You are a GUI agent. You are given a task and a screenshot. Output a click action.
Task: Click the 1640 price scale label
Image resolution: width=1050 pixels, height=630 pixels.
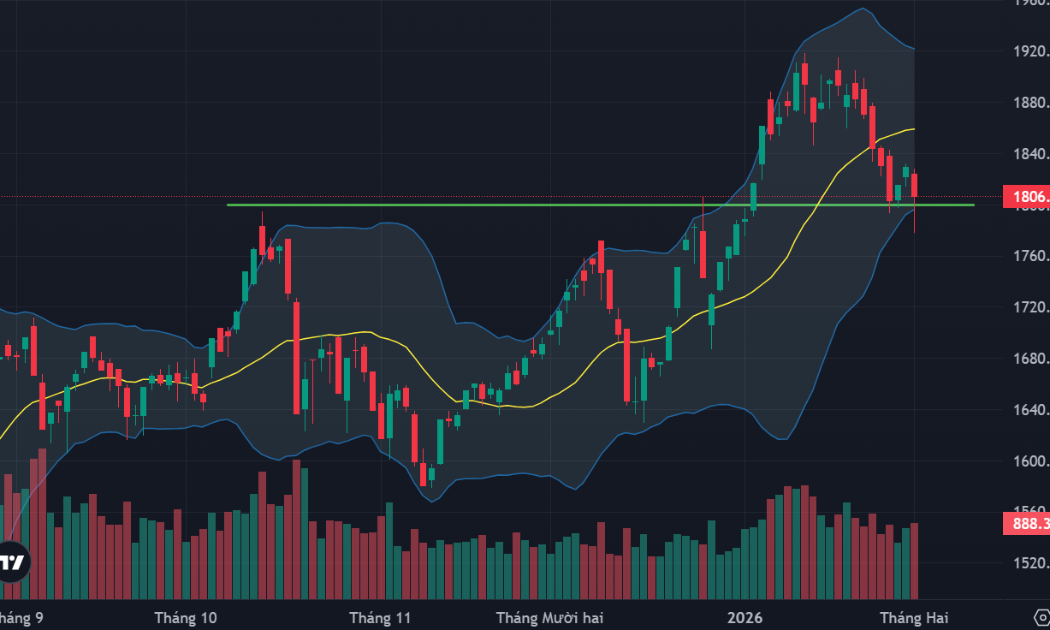(x=1028, y=410)
